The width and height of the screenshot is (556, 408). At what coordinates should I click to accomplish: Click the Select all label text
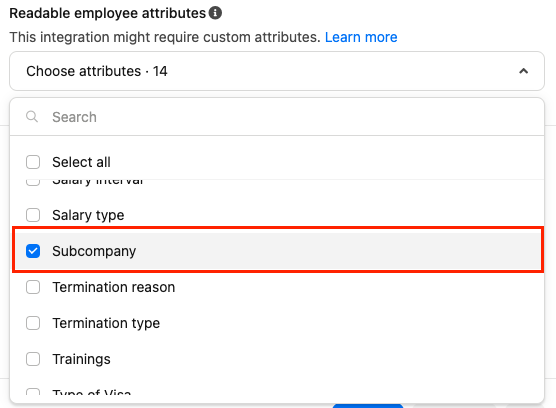(x=81, y=162)
